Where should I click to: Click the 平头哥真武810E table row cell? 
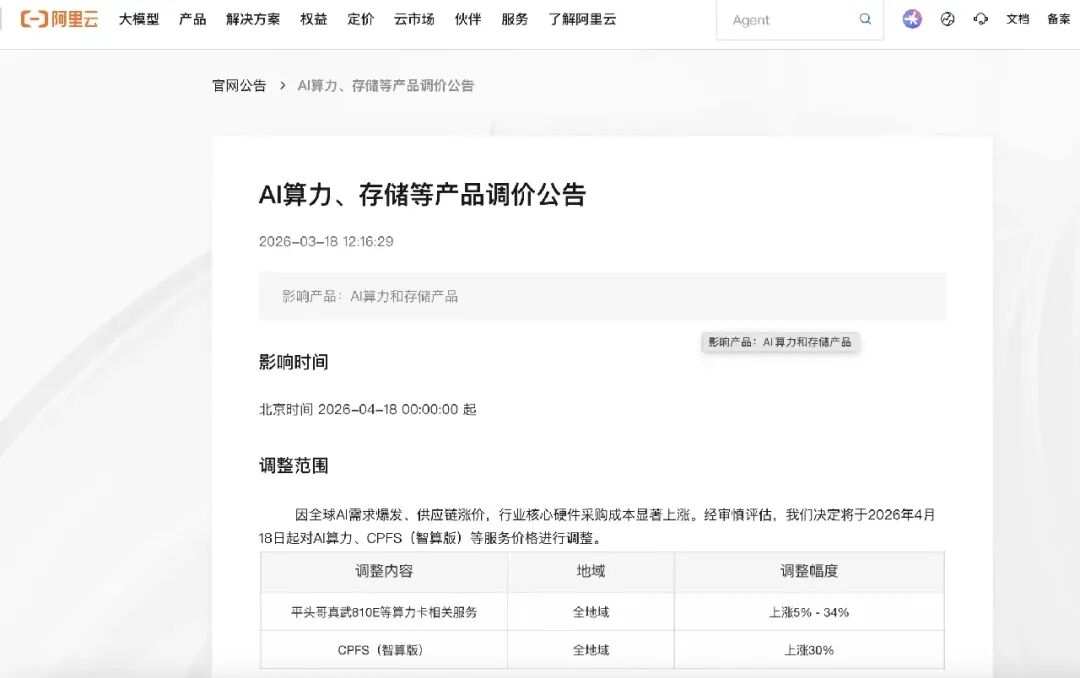tap(384, 612)
